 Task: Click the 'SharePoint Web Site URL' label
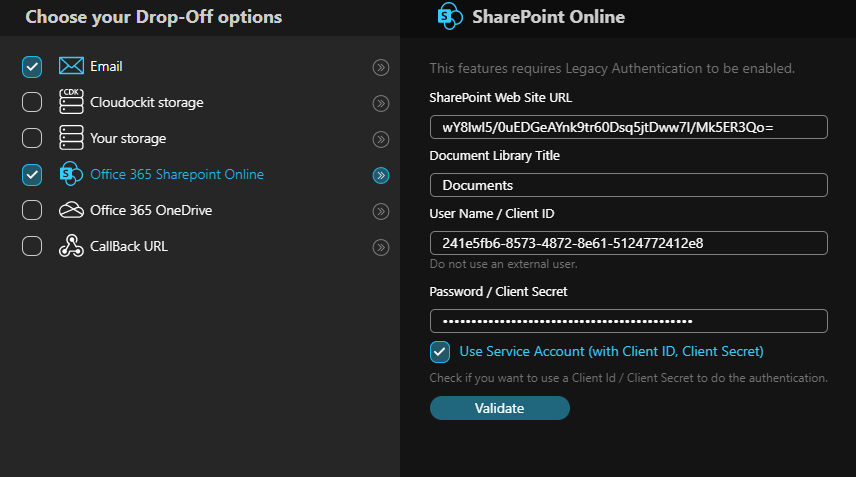pos(500,98)
